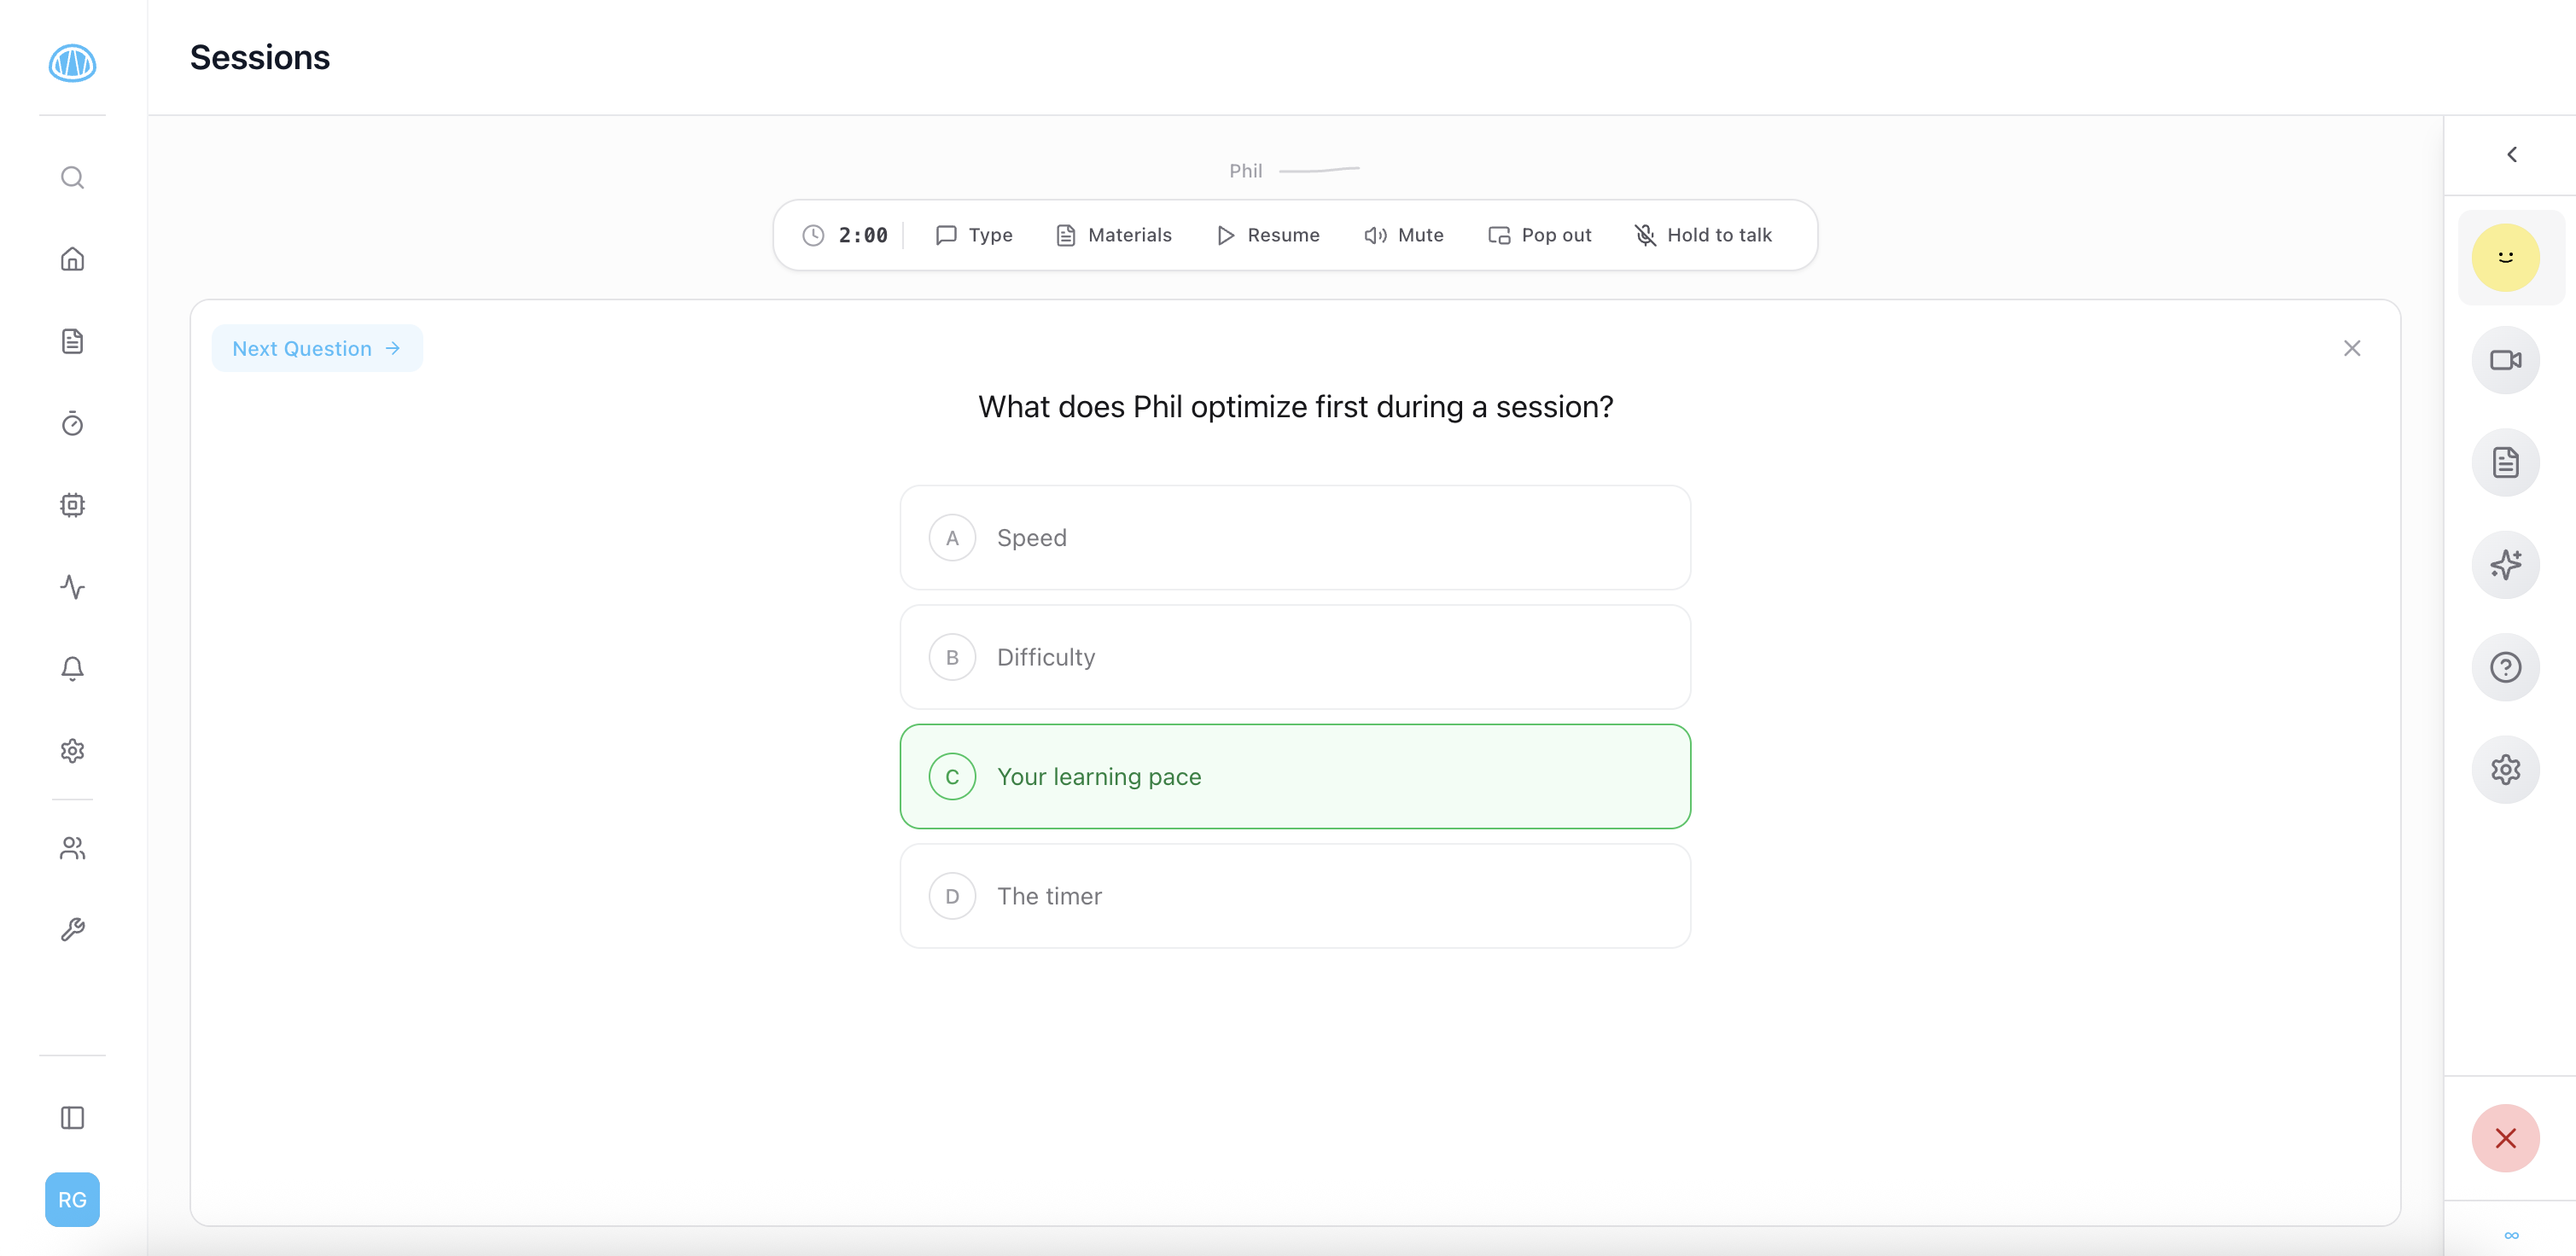Pop out the session window
The height and width of the screenshot is (1256, 2576).
pyautogui.click(x=1540, y=235)
